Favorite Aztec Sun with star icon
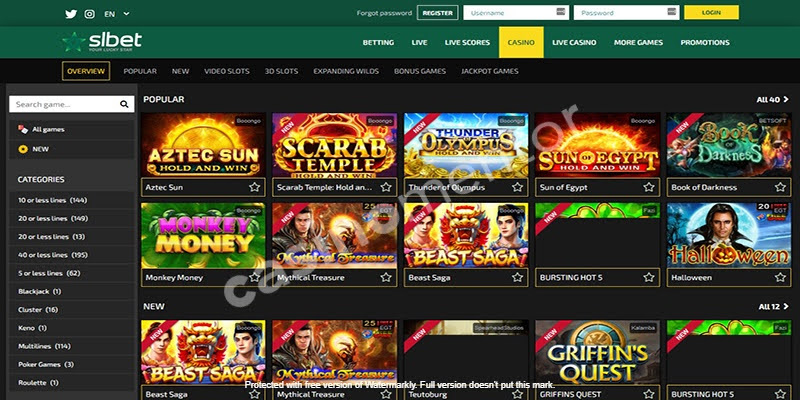Screen dimensions: 800x400 254,187
